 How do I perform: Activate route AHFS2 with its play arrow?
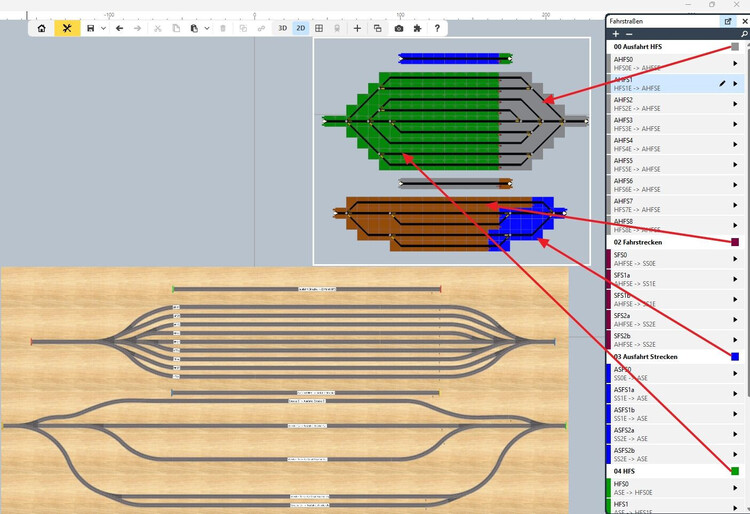(735, 104)
